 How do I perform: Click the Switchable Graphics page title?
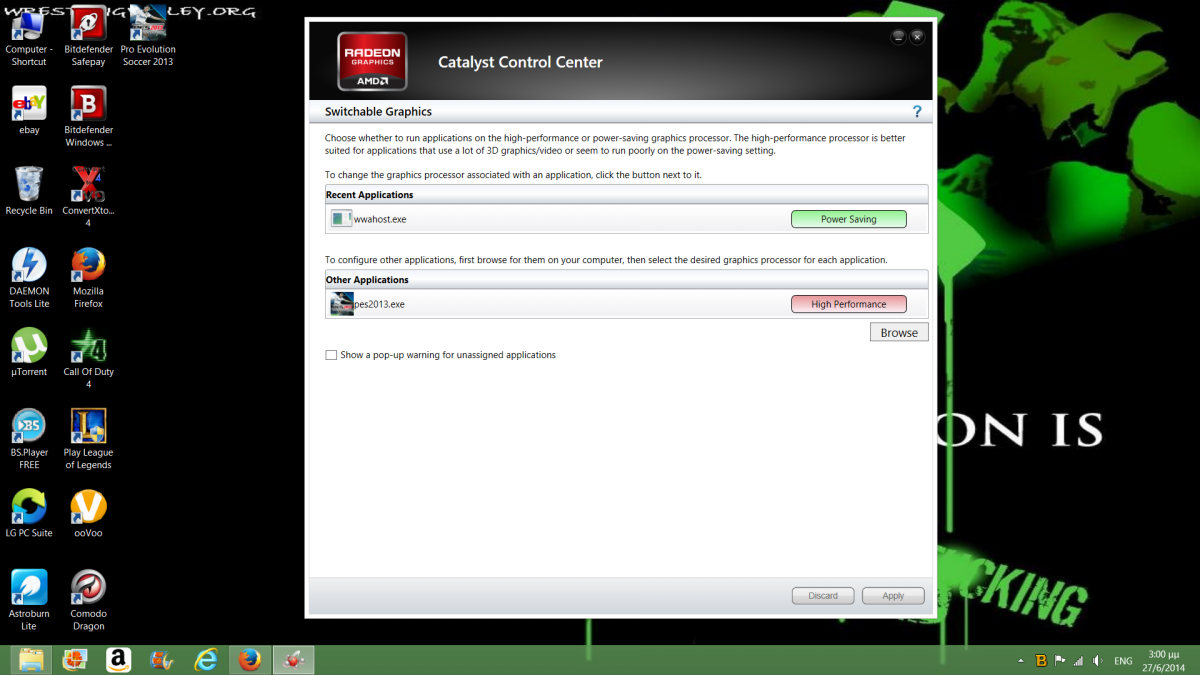[378, 112]
